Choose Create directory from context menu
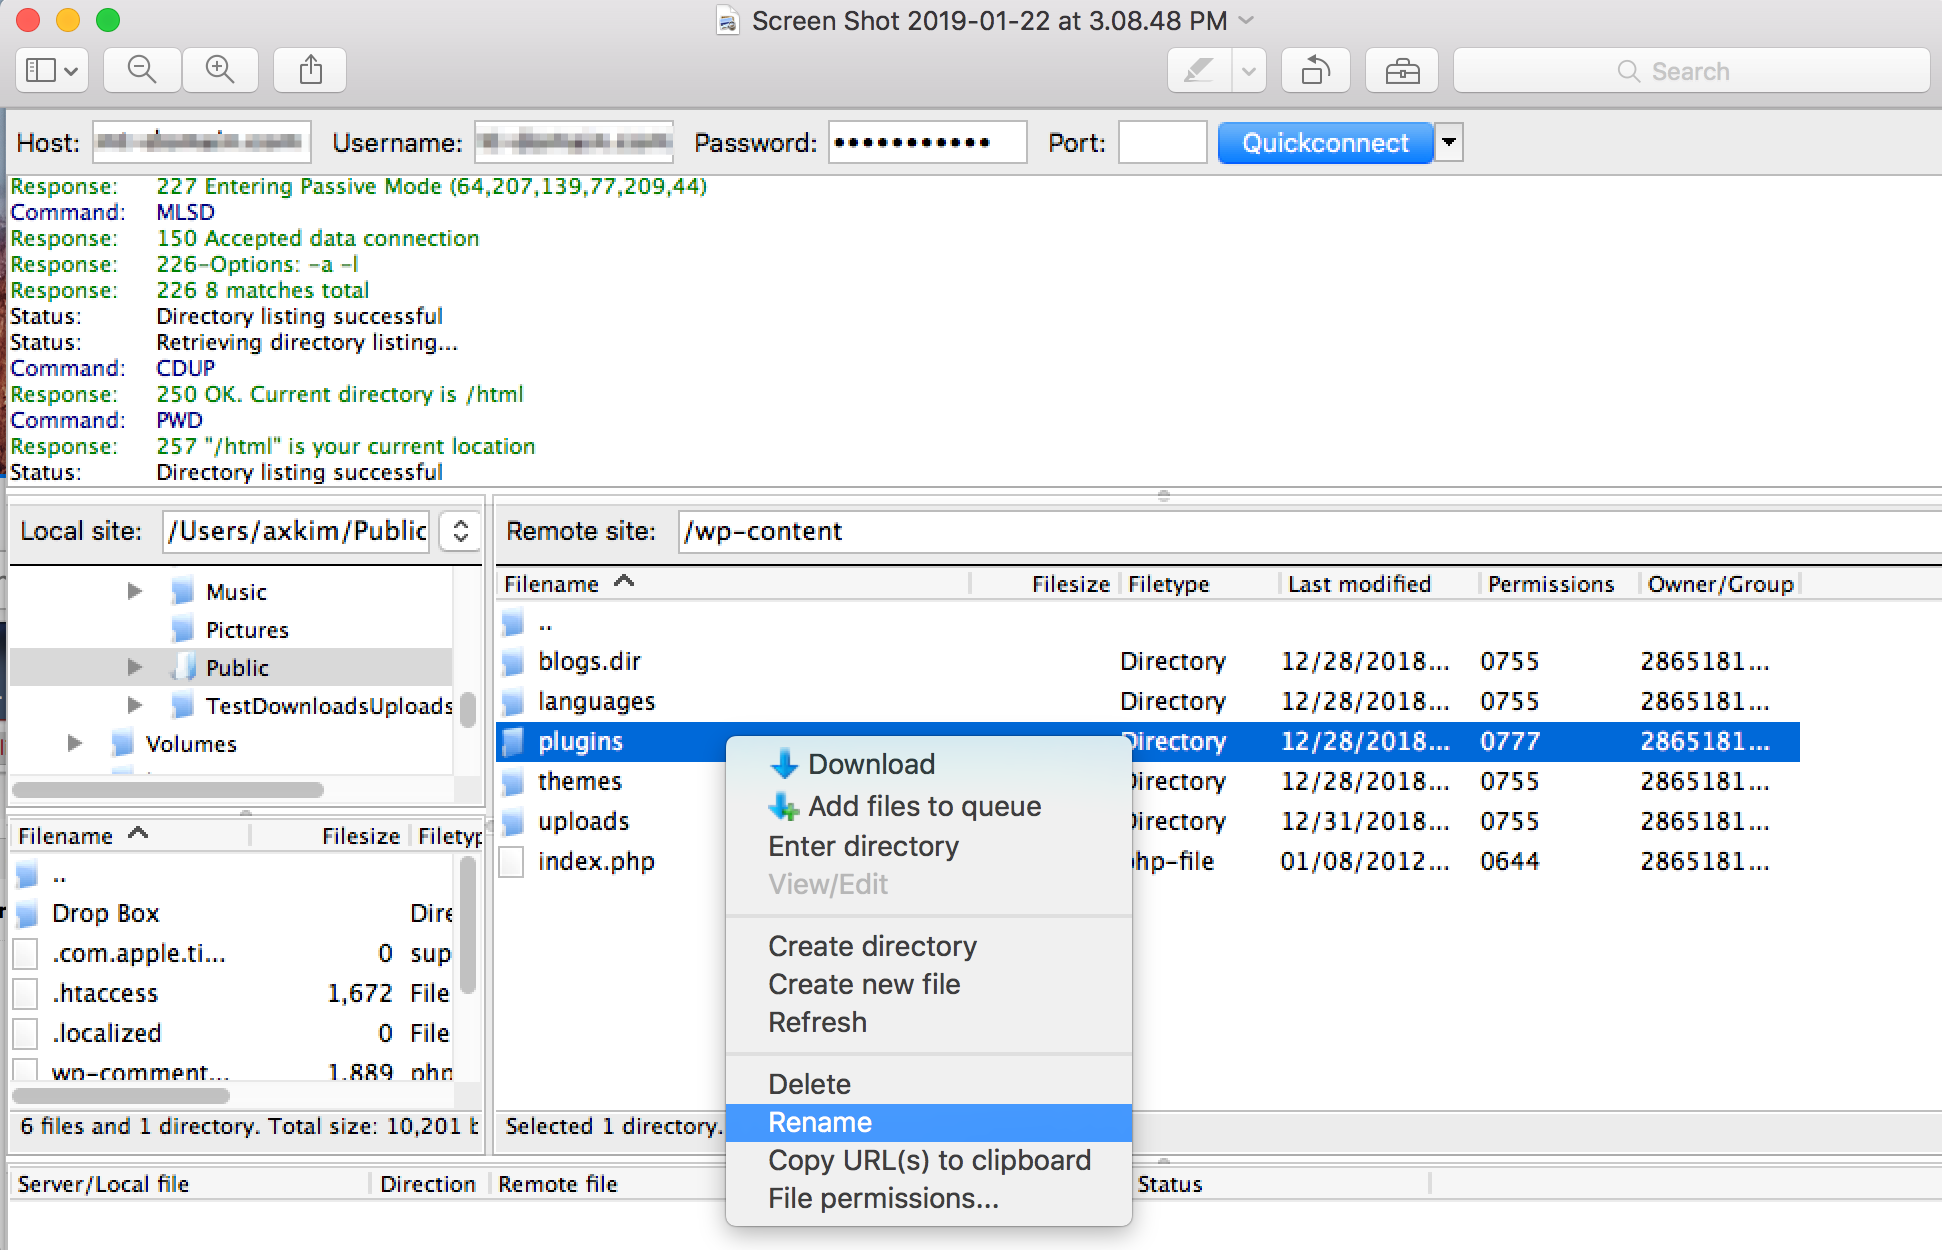This screenshot has height=1250, width=1942. coord(928,946)
